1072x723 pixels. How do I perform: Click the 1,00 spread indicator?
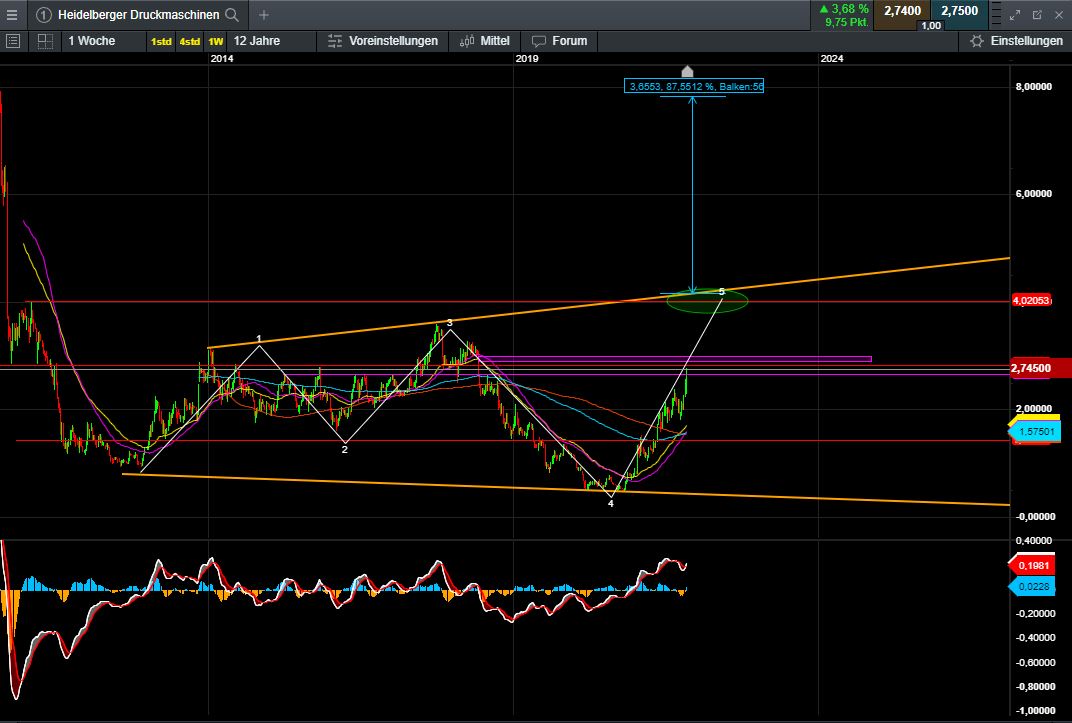pos(930,25)
